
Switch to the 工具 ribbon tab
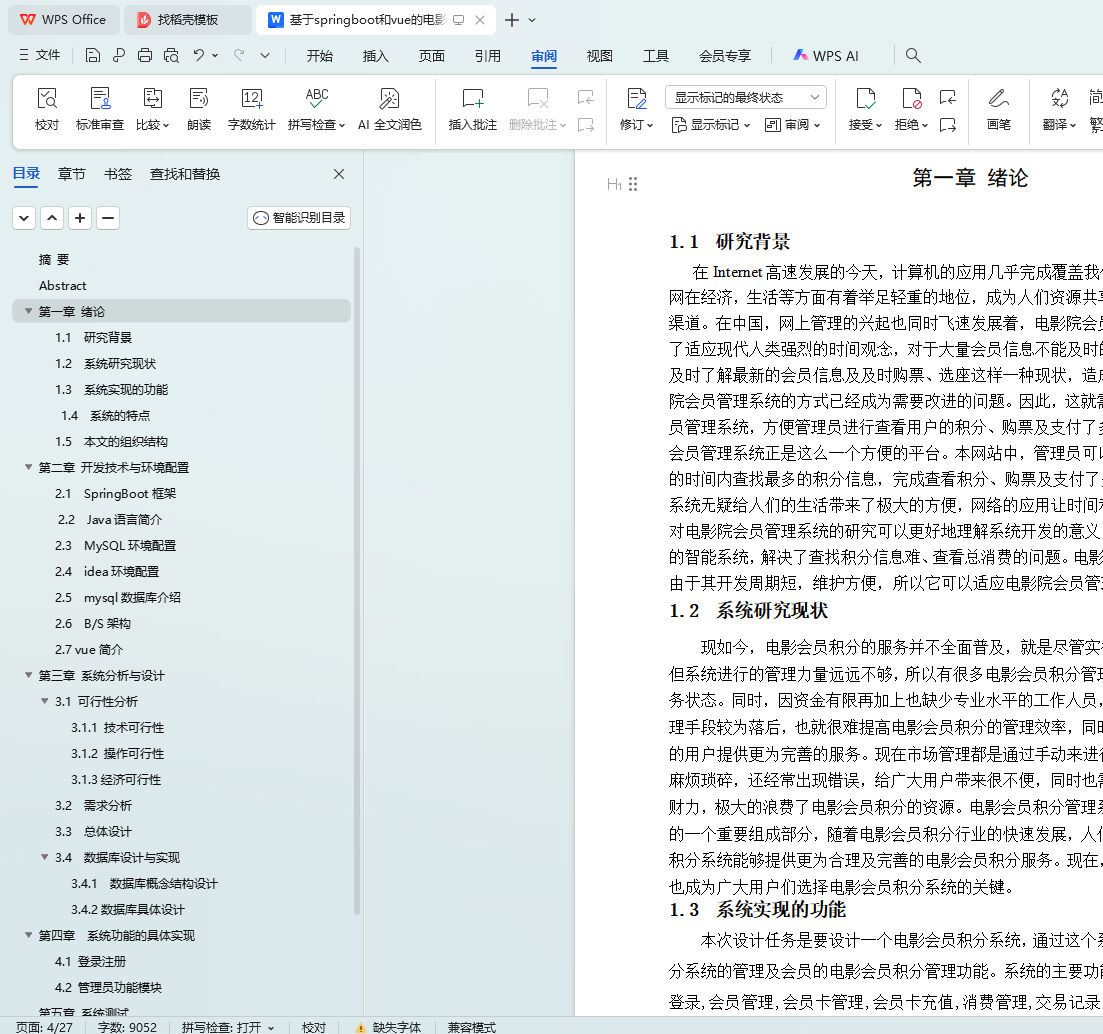(656, 56)
